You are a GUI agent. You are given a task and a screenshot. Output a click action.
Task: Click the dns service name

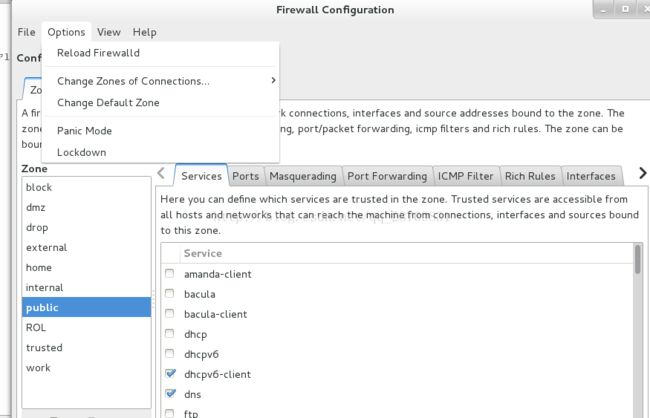(192, 394)
